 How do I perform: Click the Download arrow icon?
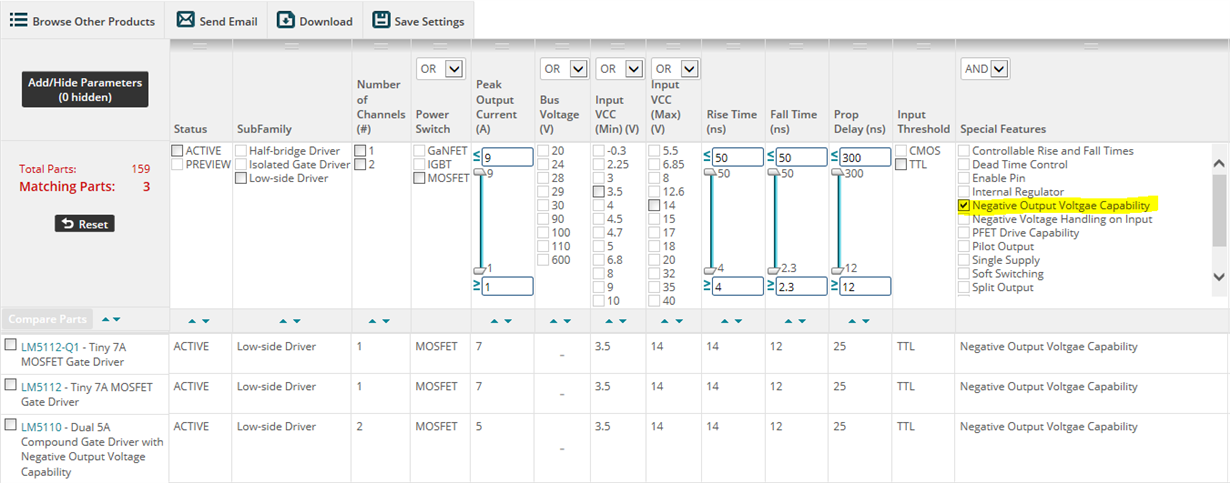pos(286,20)
